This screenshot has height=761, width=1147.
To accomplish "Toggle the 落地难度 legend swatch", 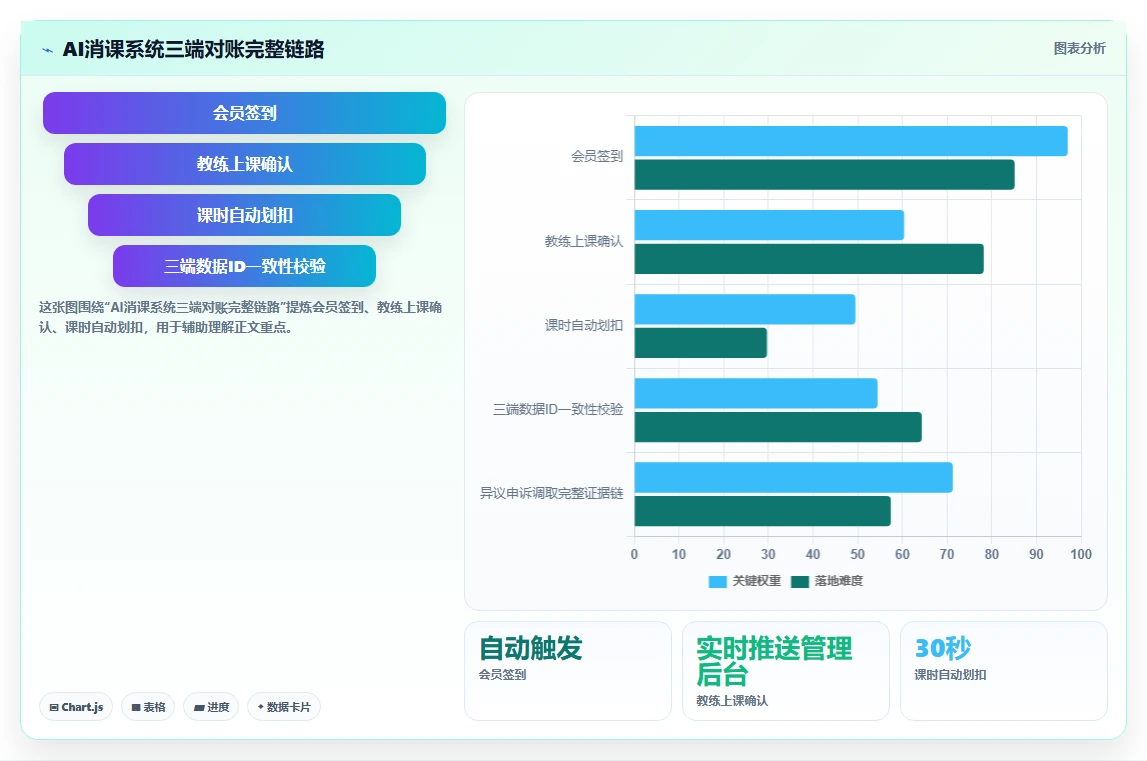I will (800, 582).
